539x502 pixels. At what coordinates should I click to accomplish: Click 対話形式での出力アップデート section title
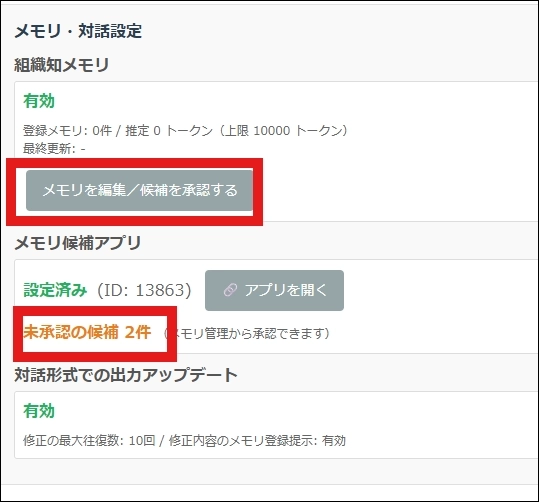pos(126,375)
